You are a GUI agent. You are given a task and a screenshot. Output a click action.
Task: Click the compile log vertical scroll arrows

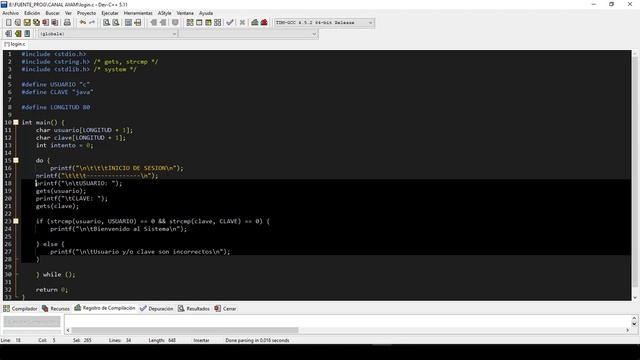[634, 321]
